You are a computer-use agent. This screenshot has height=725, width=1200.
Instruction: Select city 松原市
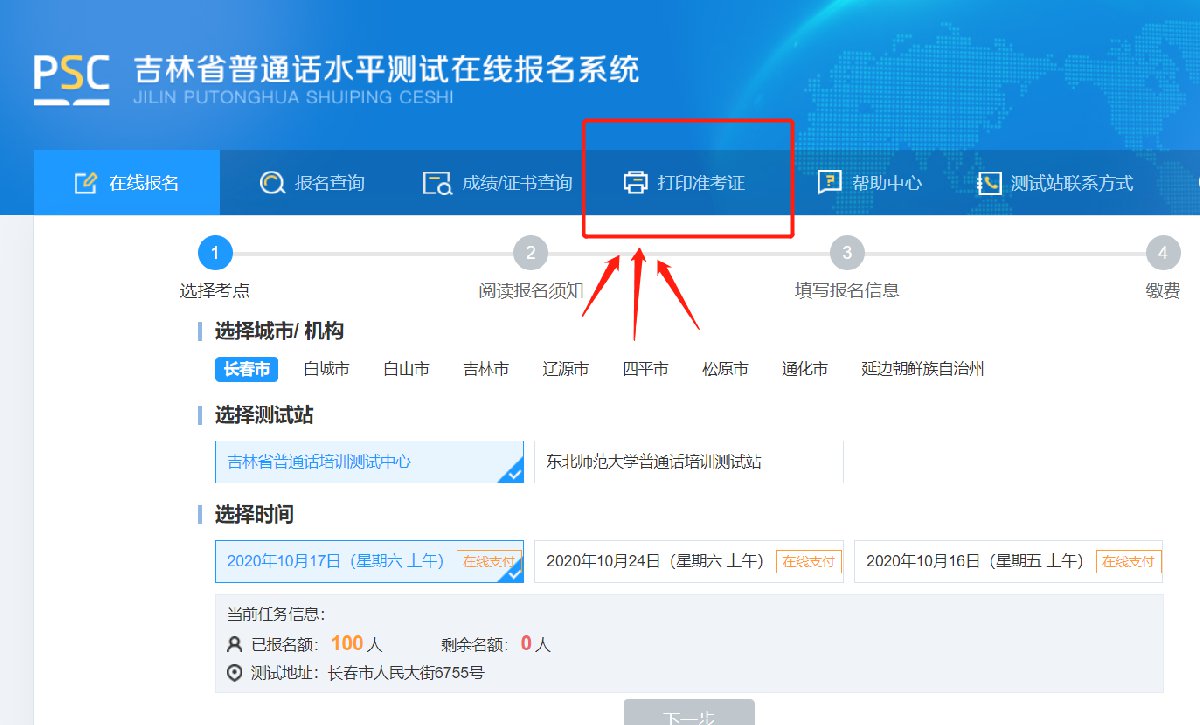725,369
